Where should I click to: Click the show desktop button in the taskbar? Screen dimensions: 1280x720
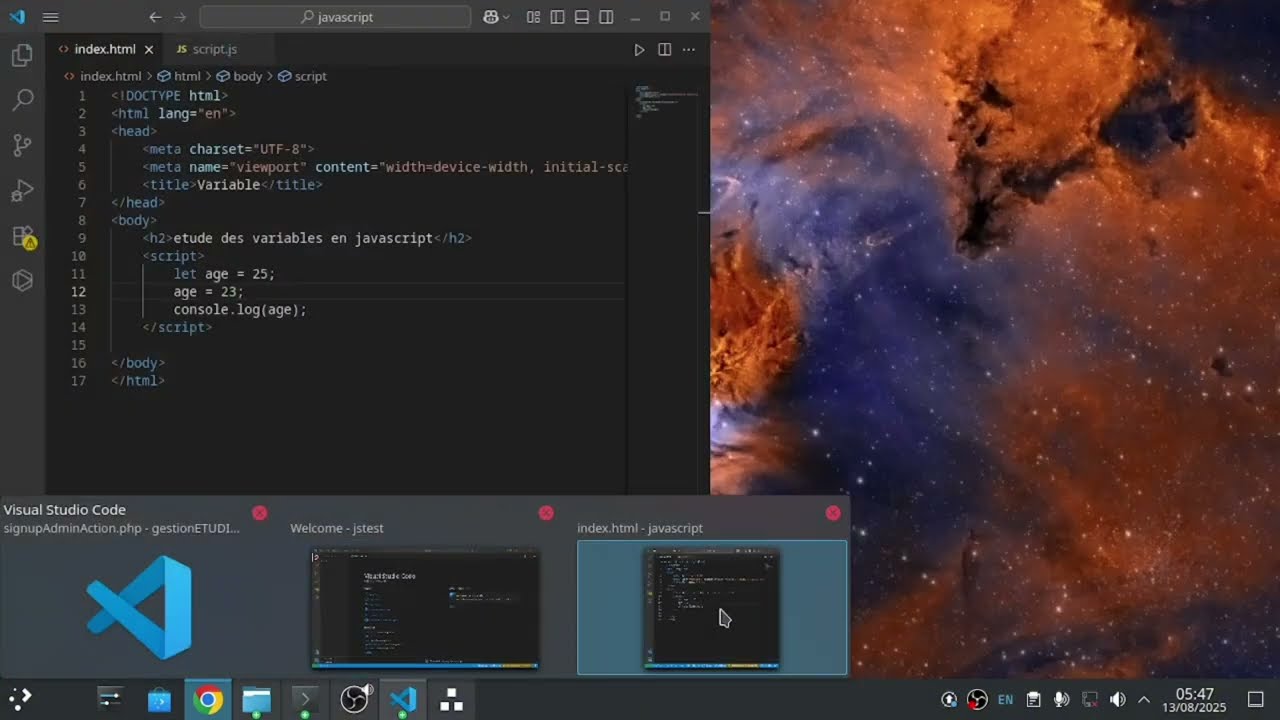[1256, 700]
